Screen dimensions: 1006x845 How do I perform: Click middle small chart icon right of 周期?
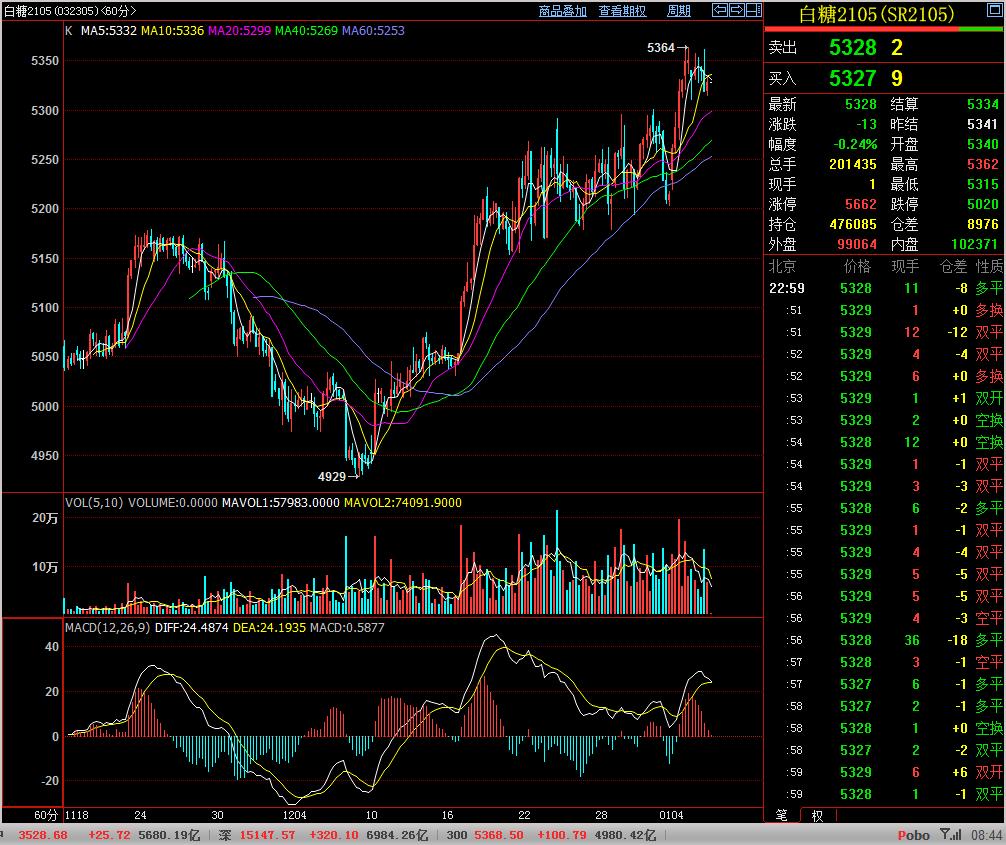click(x=737, y=11)
